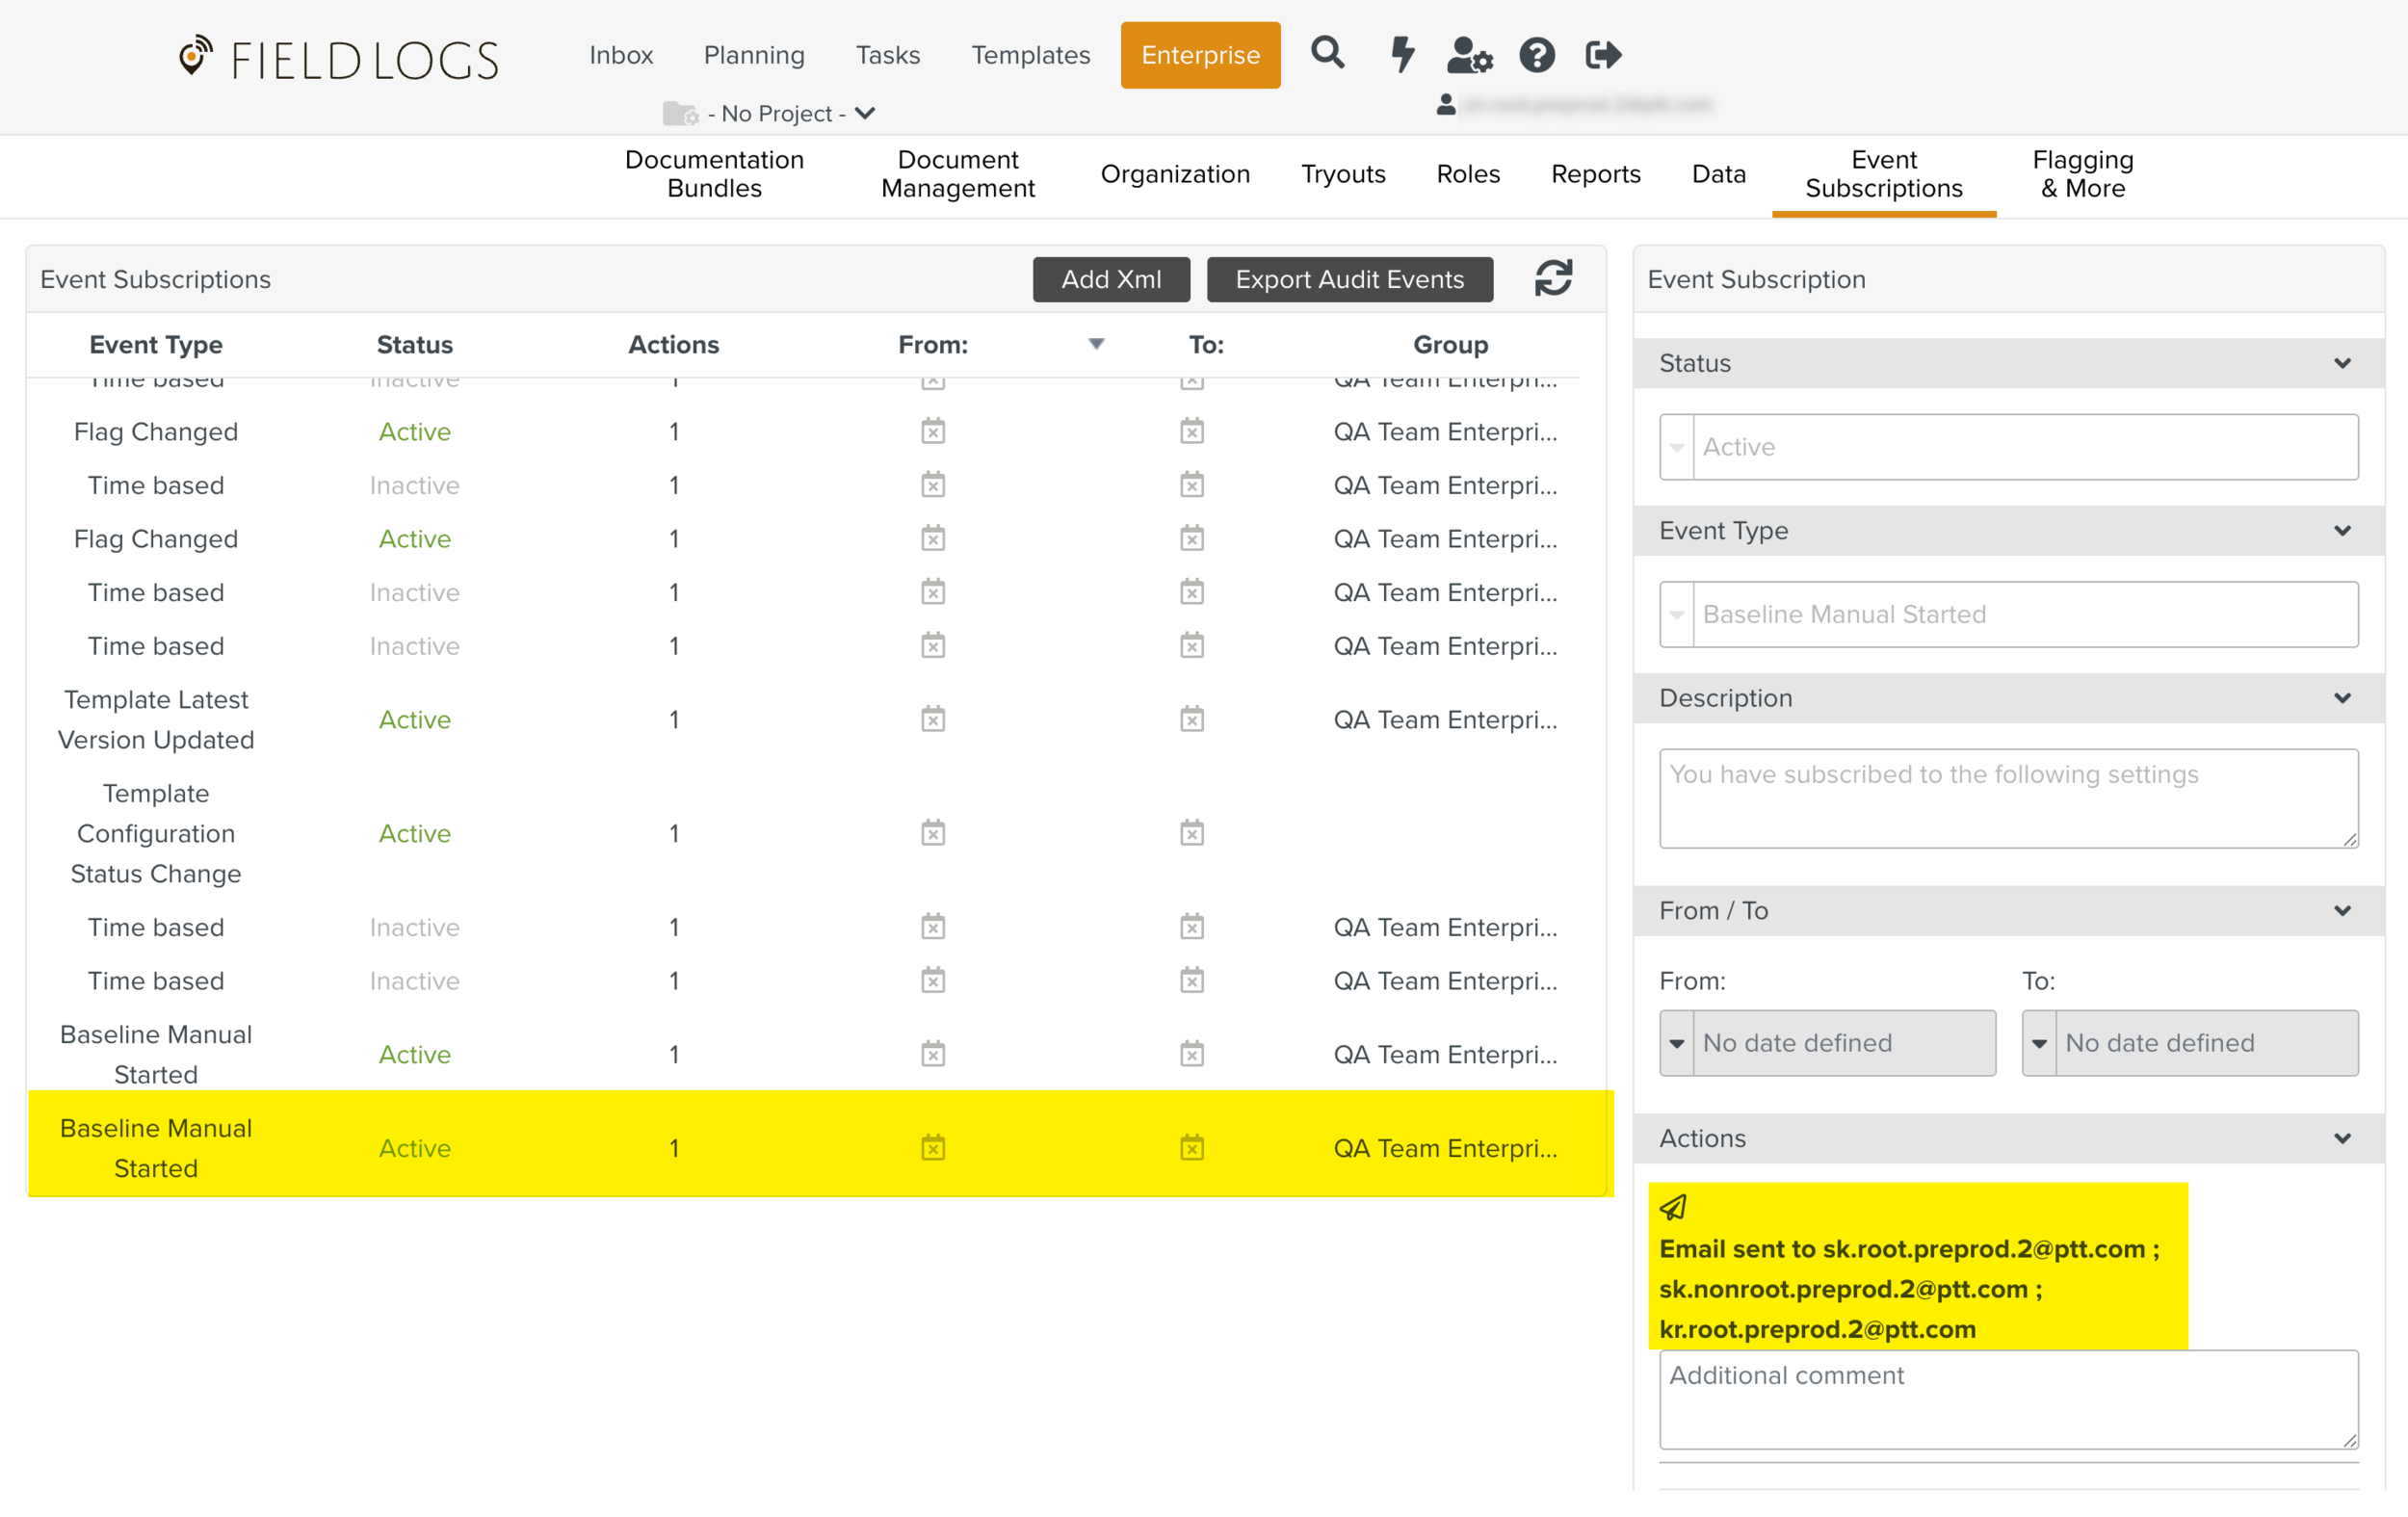Viewport: 2408px width, 1517px height.
Task: Open the Data tab
Action: (1718, 174)
